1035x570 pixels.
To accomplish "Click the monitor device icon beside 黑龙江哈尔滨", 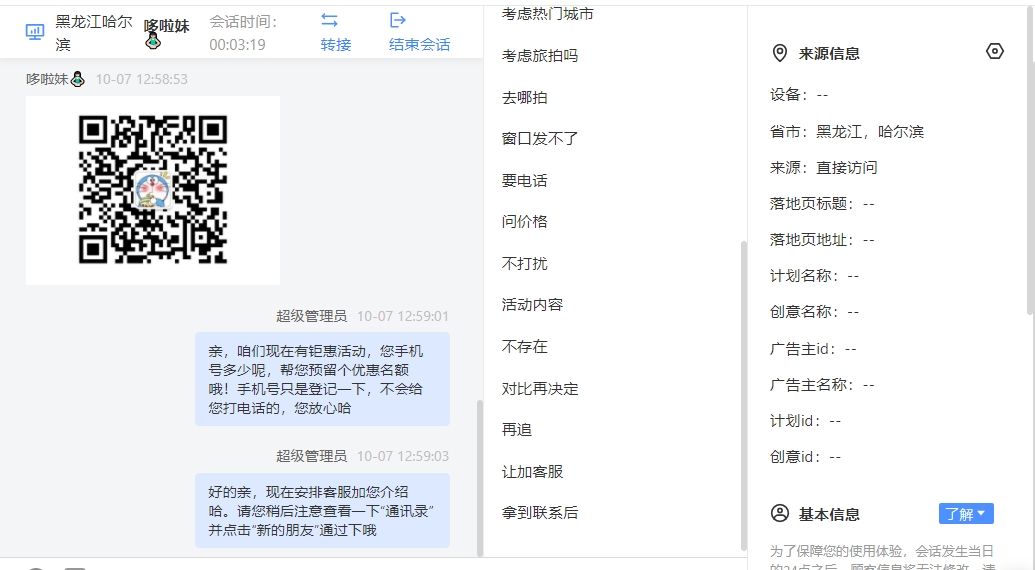I will tap(34, 32).
